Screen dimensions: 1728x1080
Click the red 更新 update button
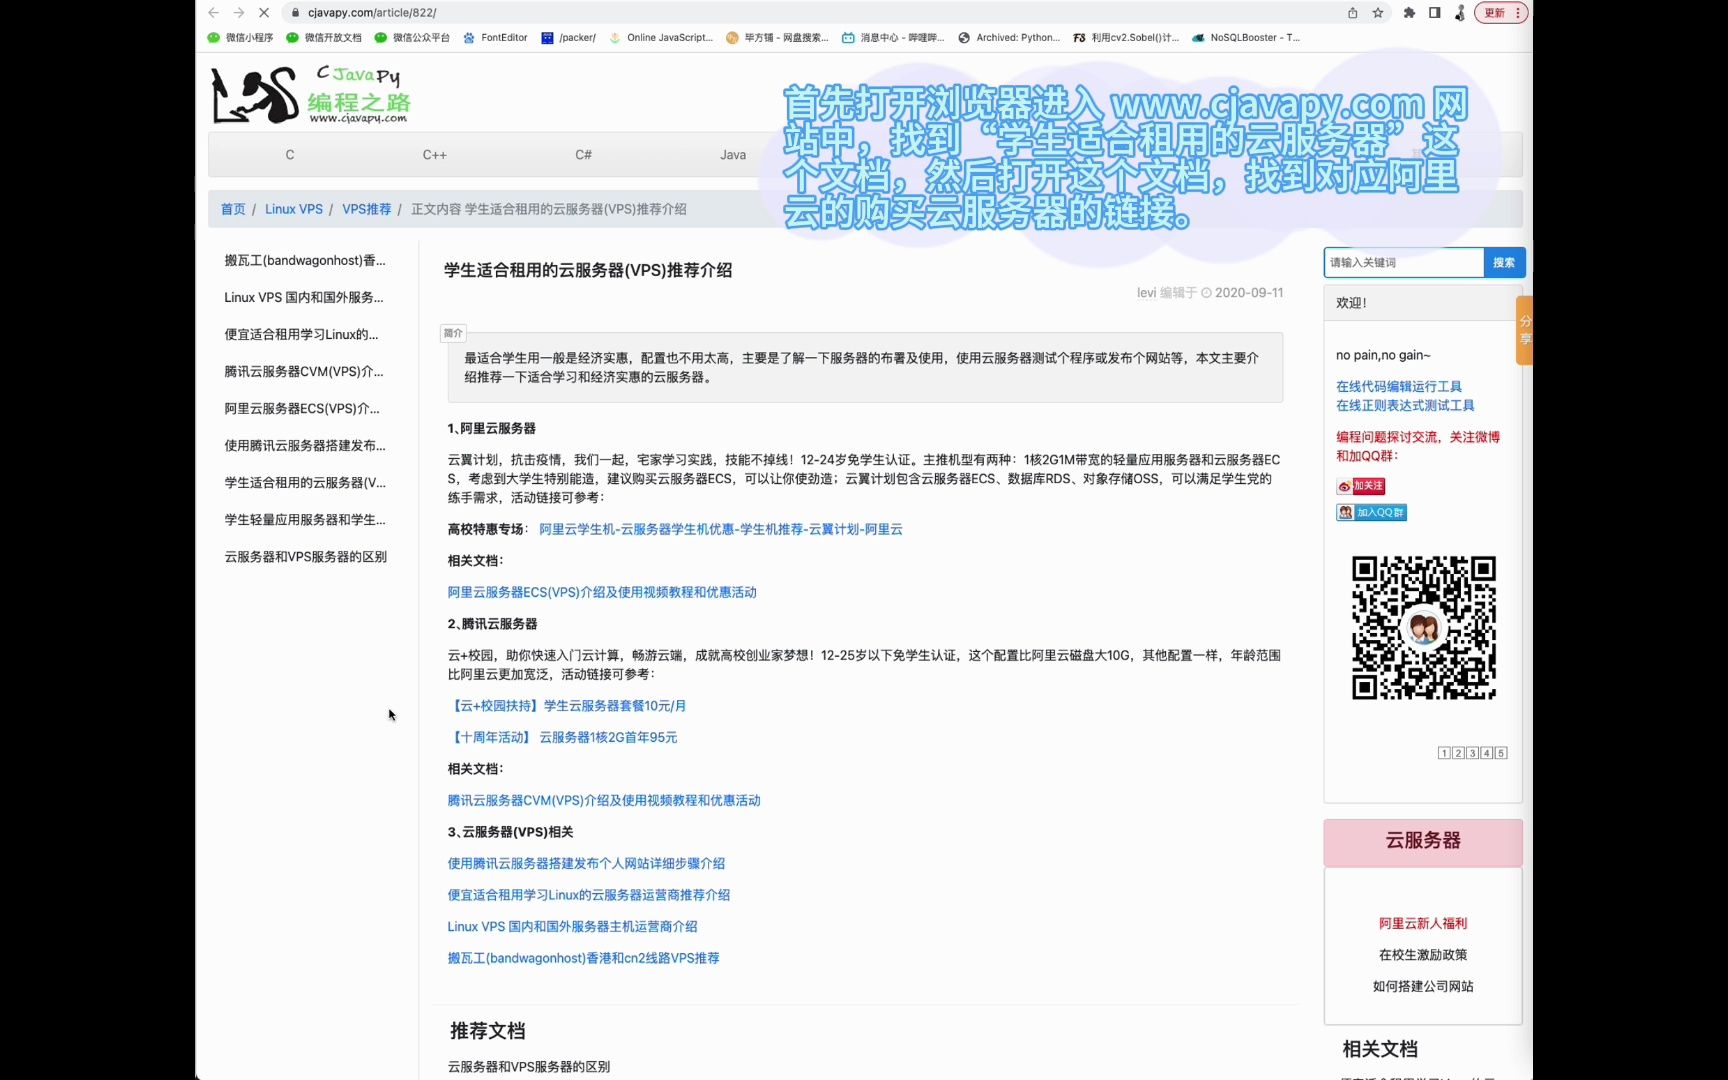pos(1501,13)
